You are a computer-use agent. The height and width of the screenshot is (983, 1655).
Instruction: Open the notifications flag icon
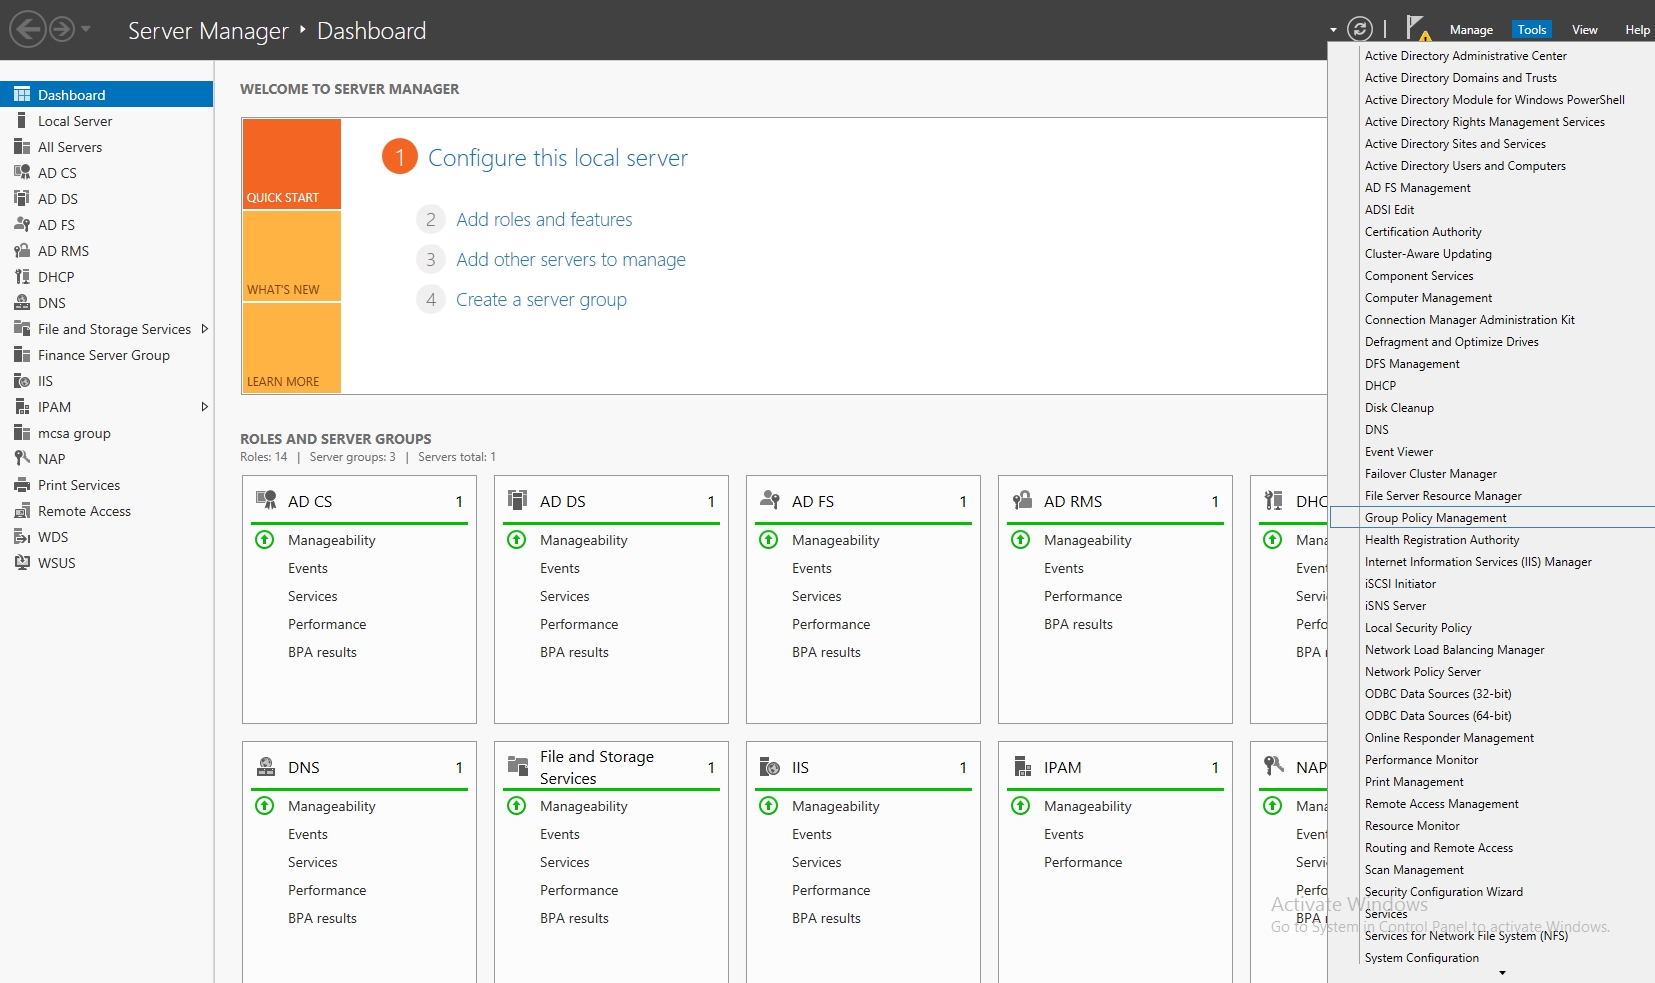[x=1417, y=28]
